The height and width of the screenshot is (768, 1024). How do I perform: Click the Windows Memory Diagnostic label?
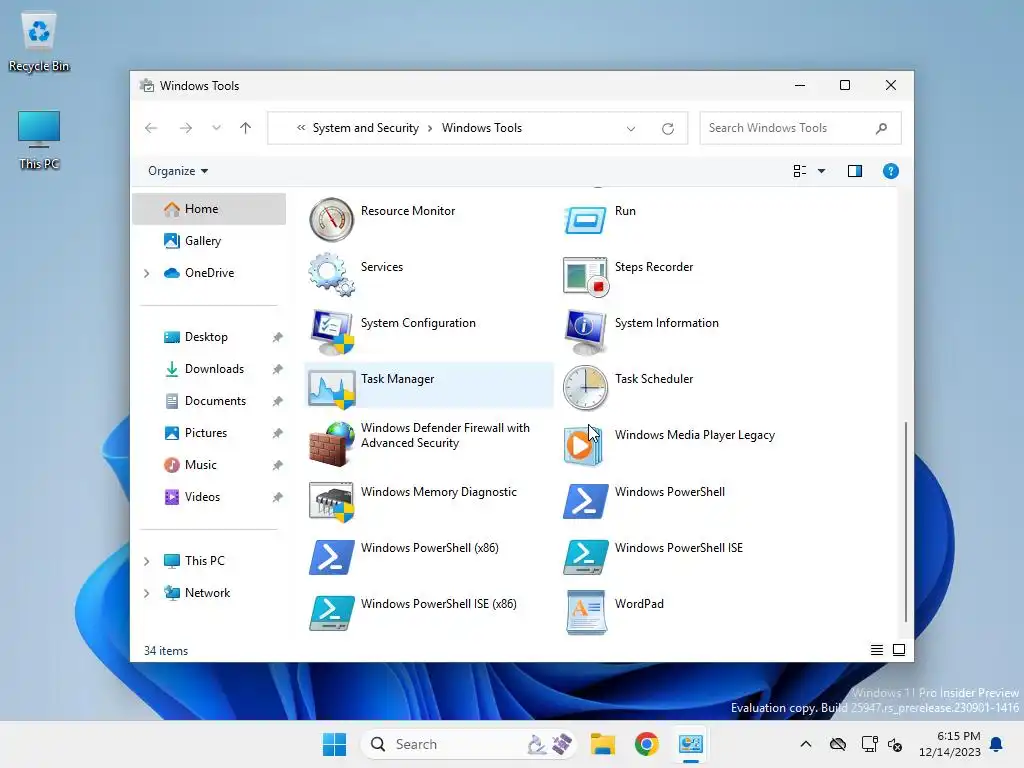pos(439,492)
